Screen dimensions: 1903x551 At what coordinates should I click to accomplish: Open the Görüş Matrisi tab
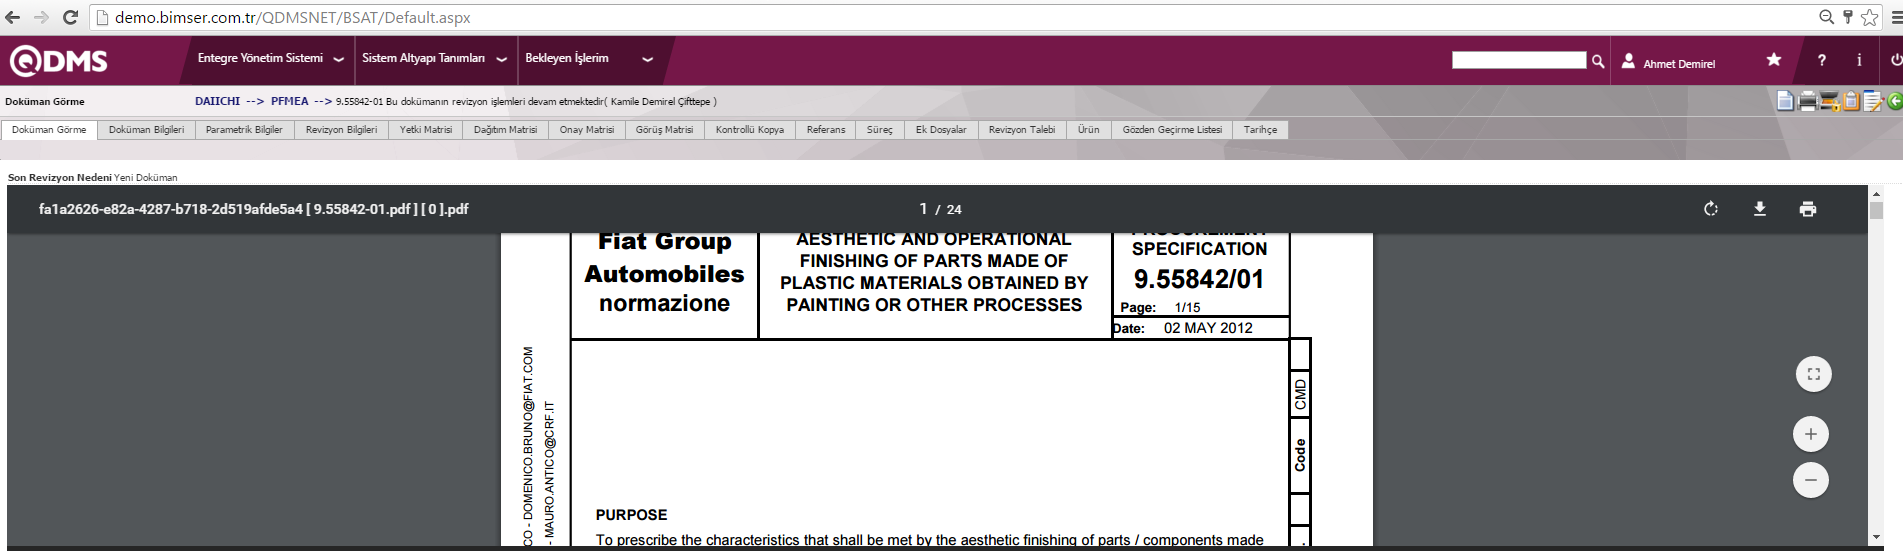(x=664, y=130)
